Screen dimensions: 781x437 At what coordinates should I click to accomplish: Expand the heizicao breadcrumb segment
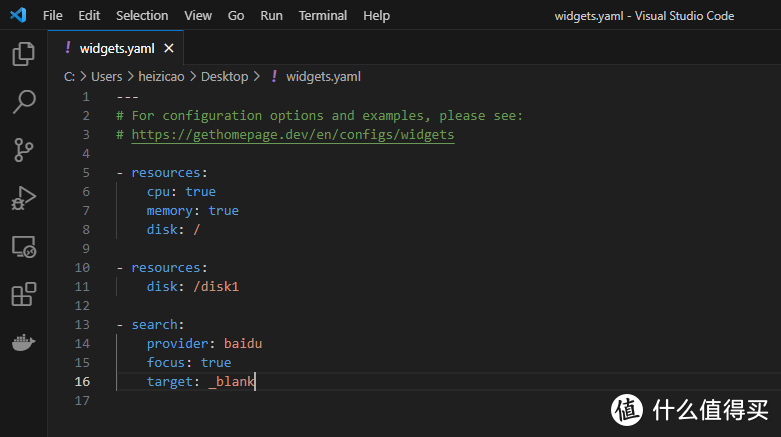point(158,76)
